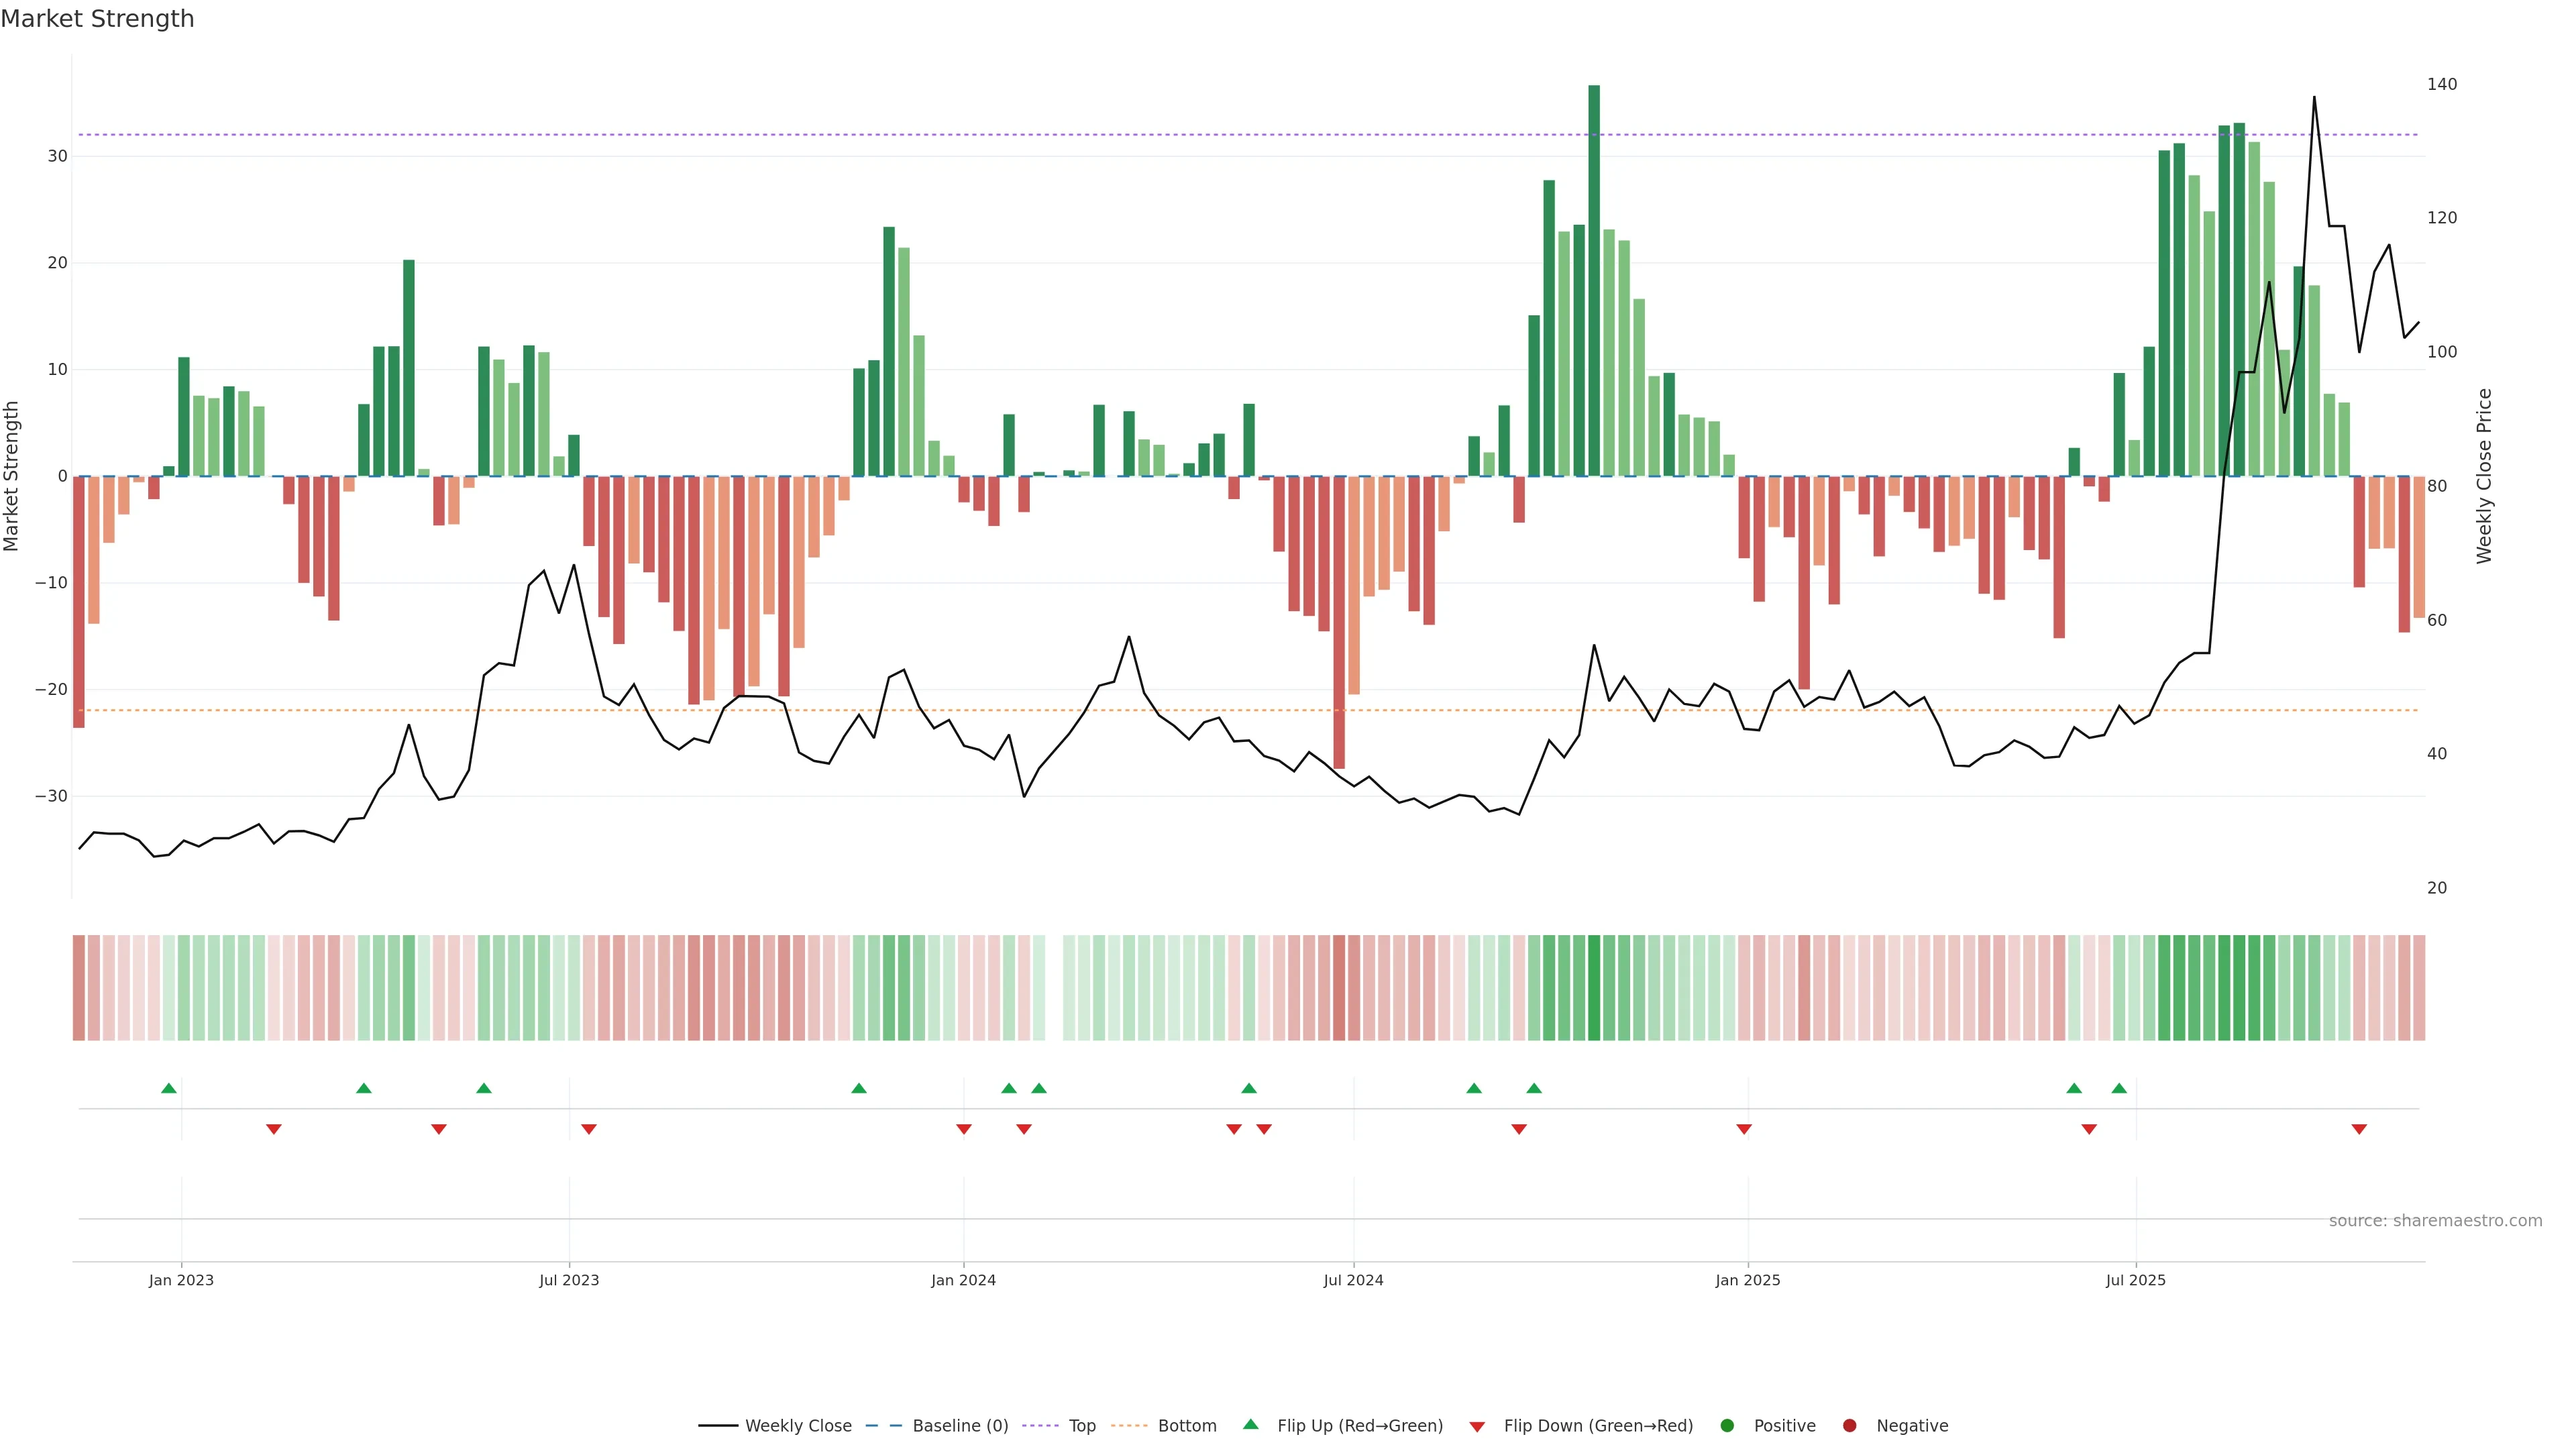
Task: Click the Market Strength chart title
Action: (x=97, y=19)
